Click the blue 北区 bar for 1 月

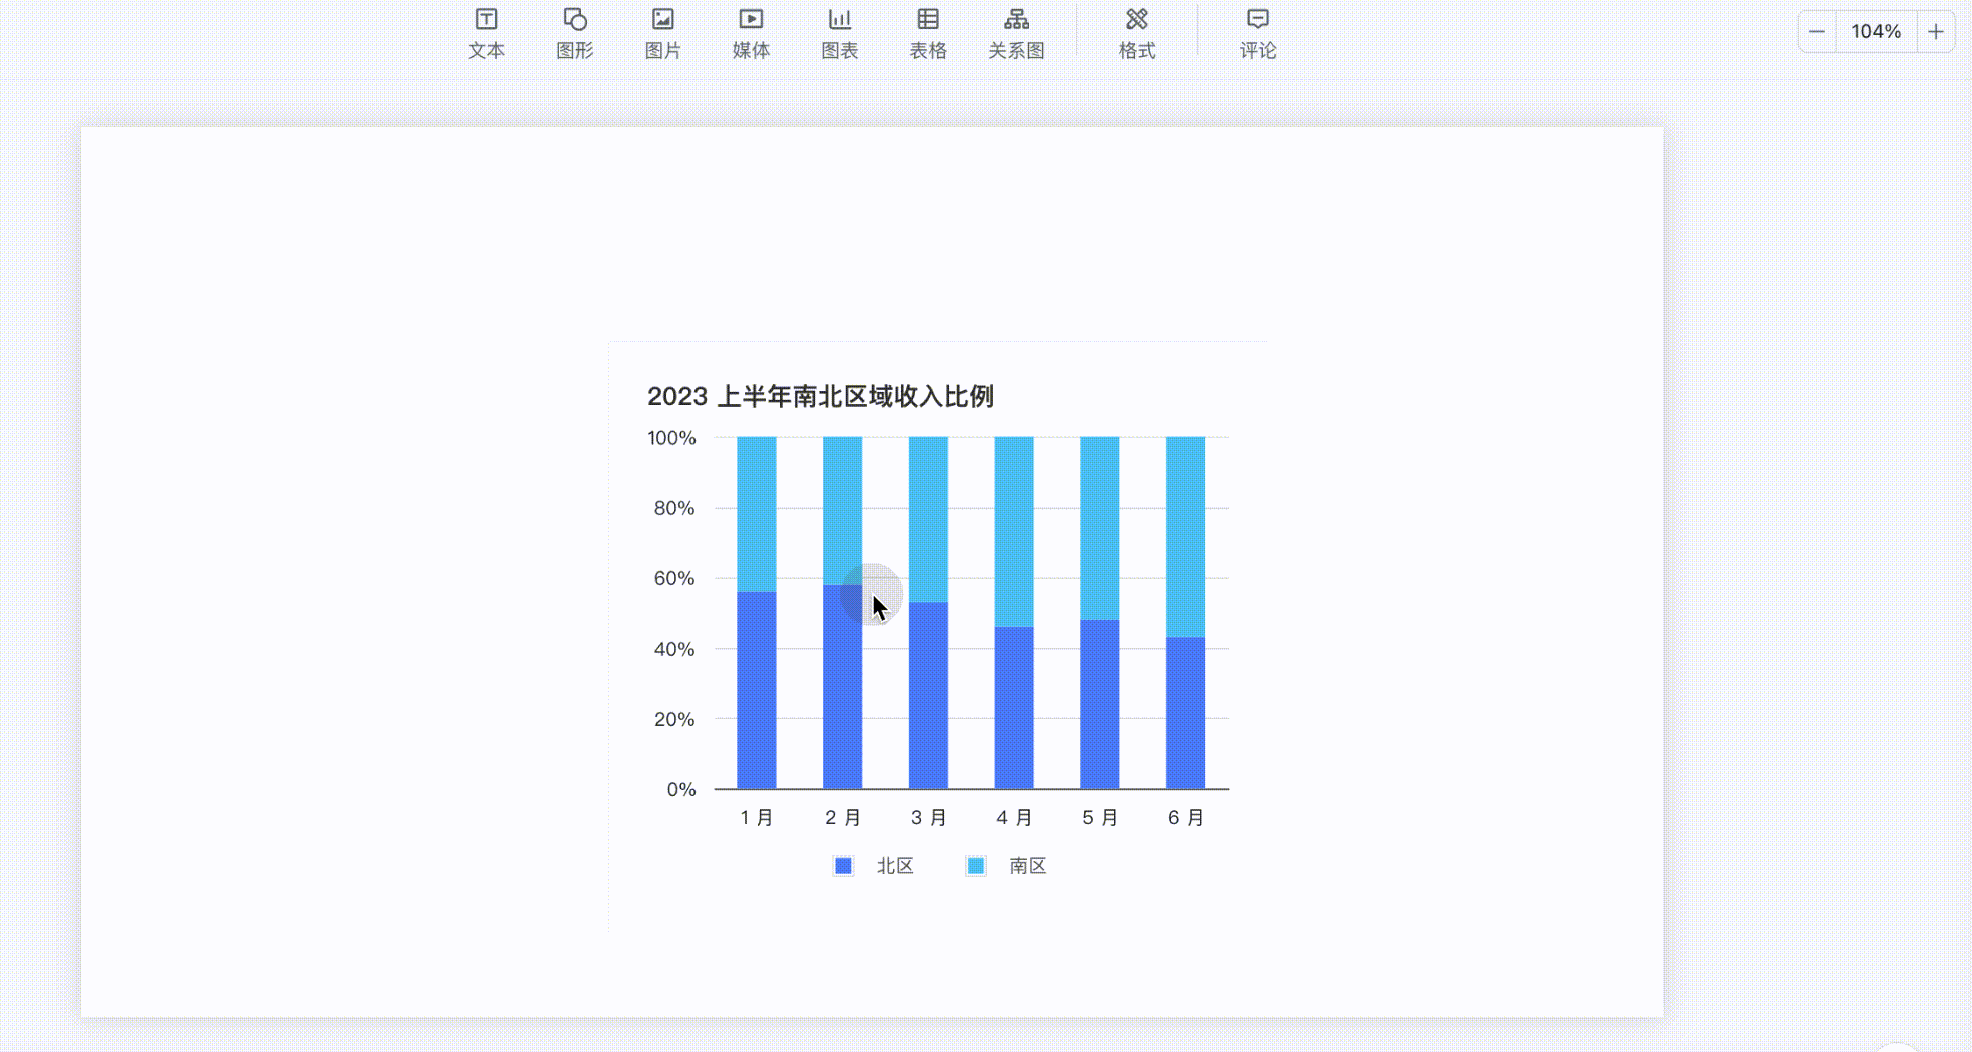tap(756, 690)
